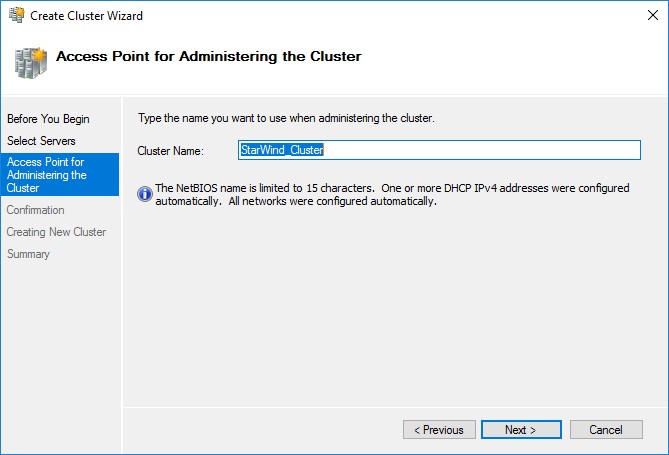Choose the Creating New Cluster step
Screen dimensions: 669x455
point(56,232)
